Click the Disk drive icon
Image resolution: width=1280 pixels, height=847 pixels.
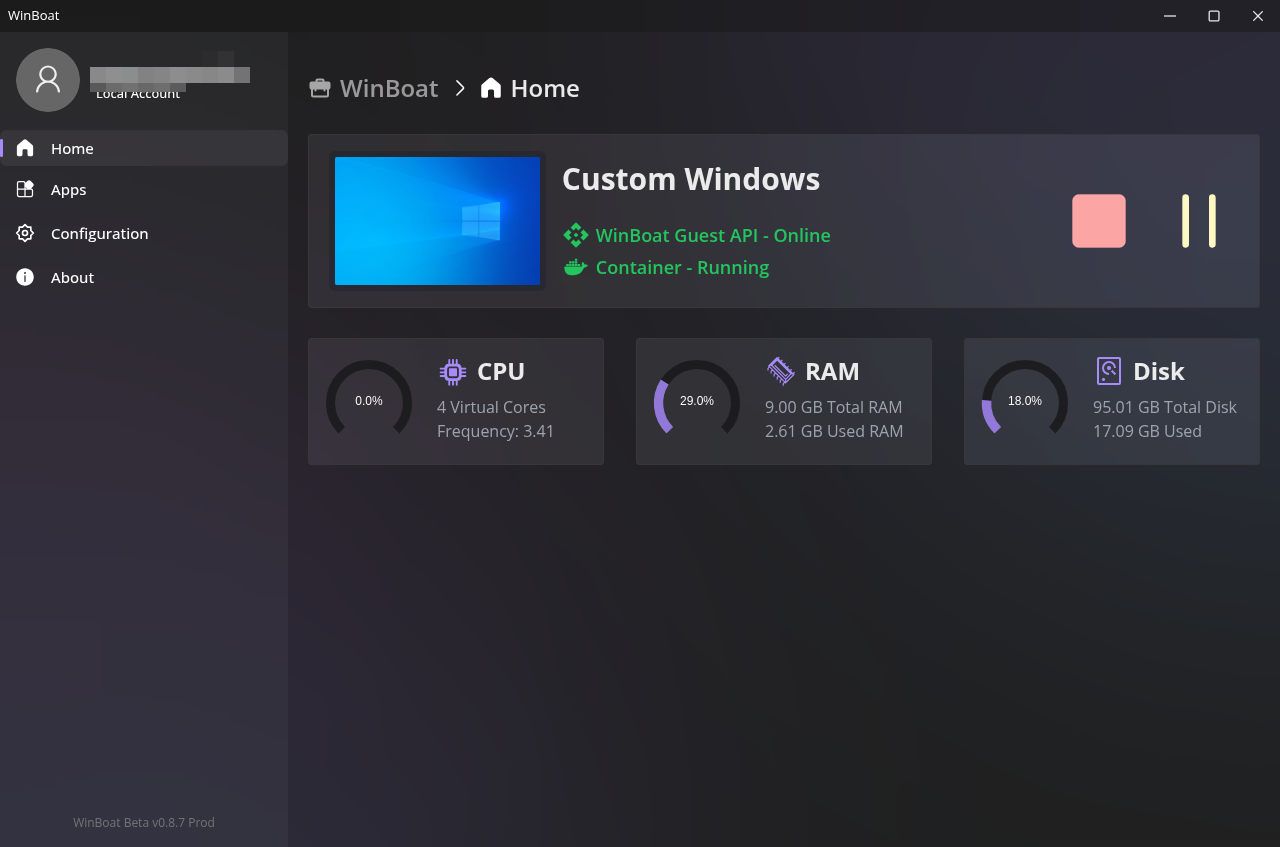tap(1108, 371)
